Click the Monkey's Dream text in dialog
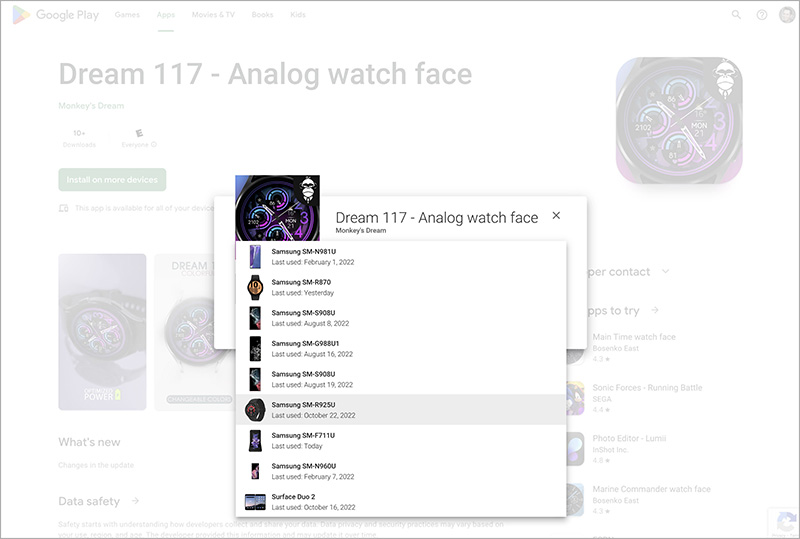Image resolution: width=800 pixels, height=539 pixels. click(361, 231)
